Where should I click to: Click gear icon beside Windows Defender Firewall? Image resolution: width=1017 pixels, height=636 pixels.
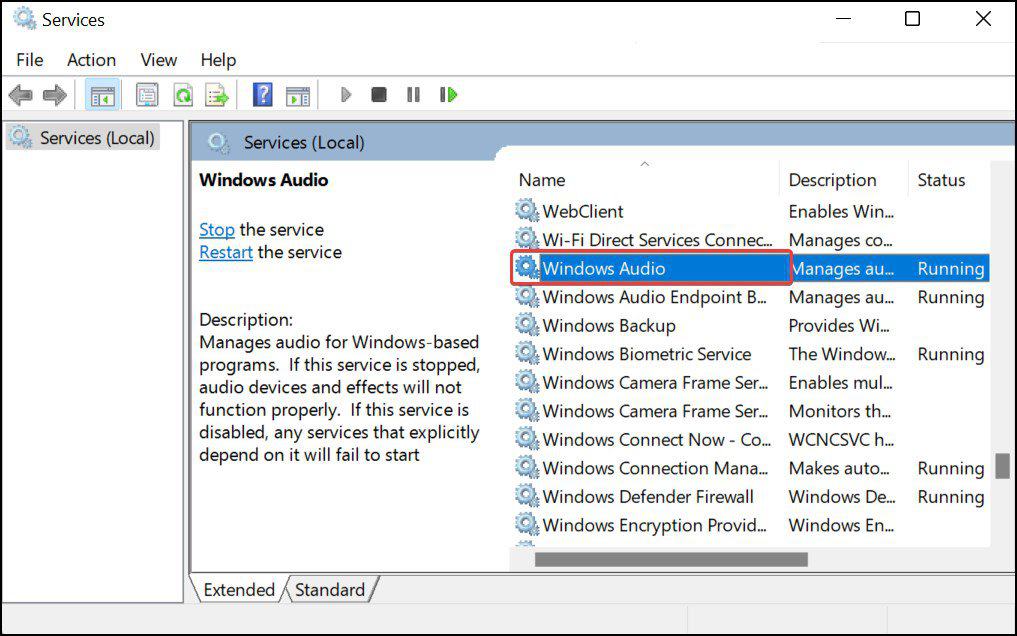click(x=527, y=496)
